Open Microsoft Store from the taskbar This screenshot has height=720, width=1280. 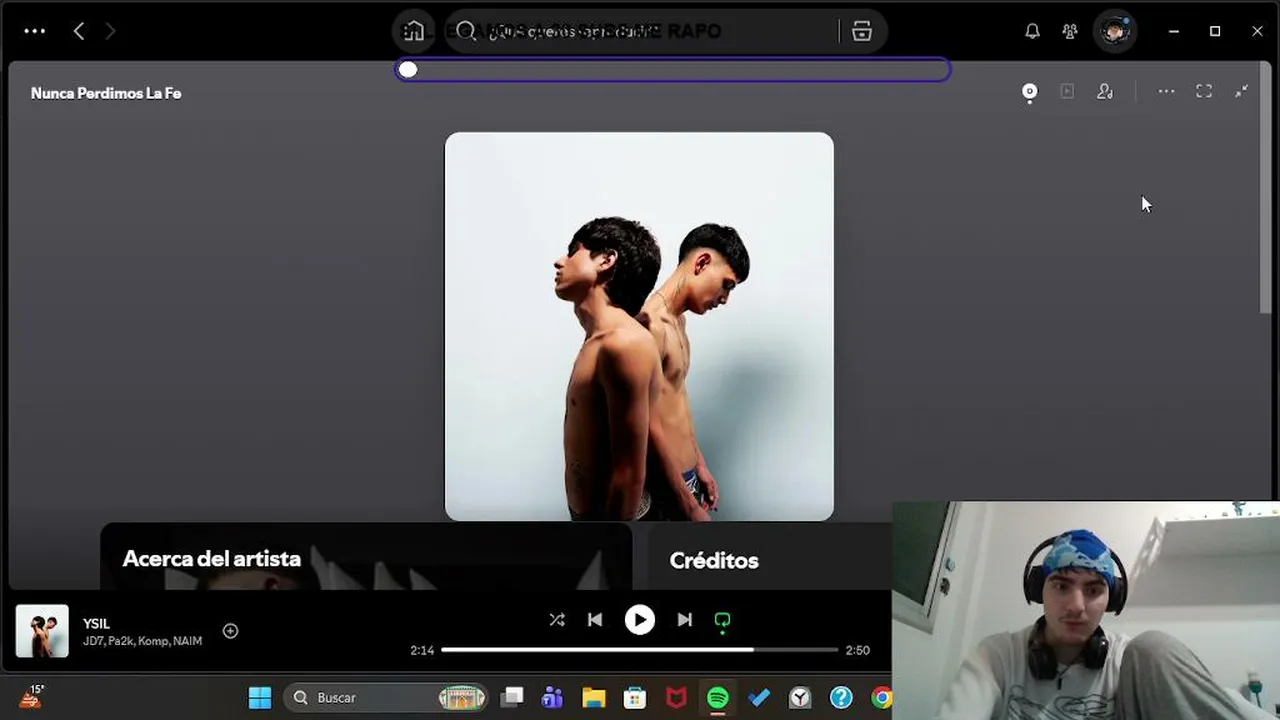pos(635,697)
